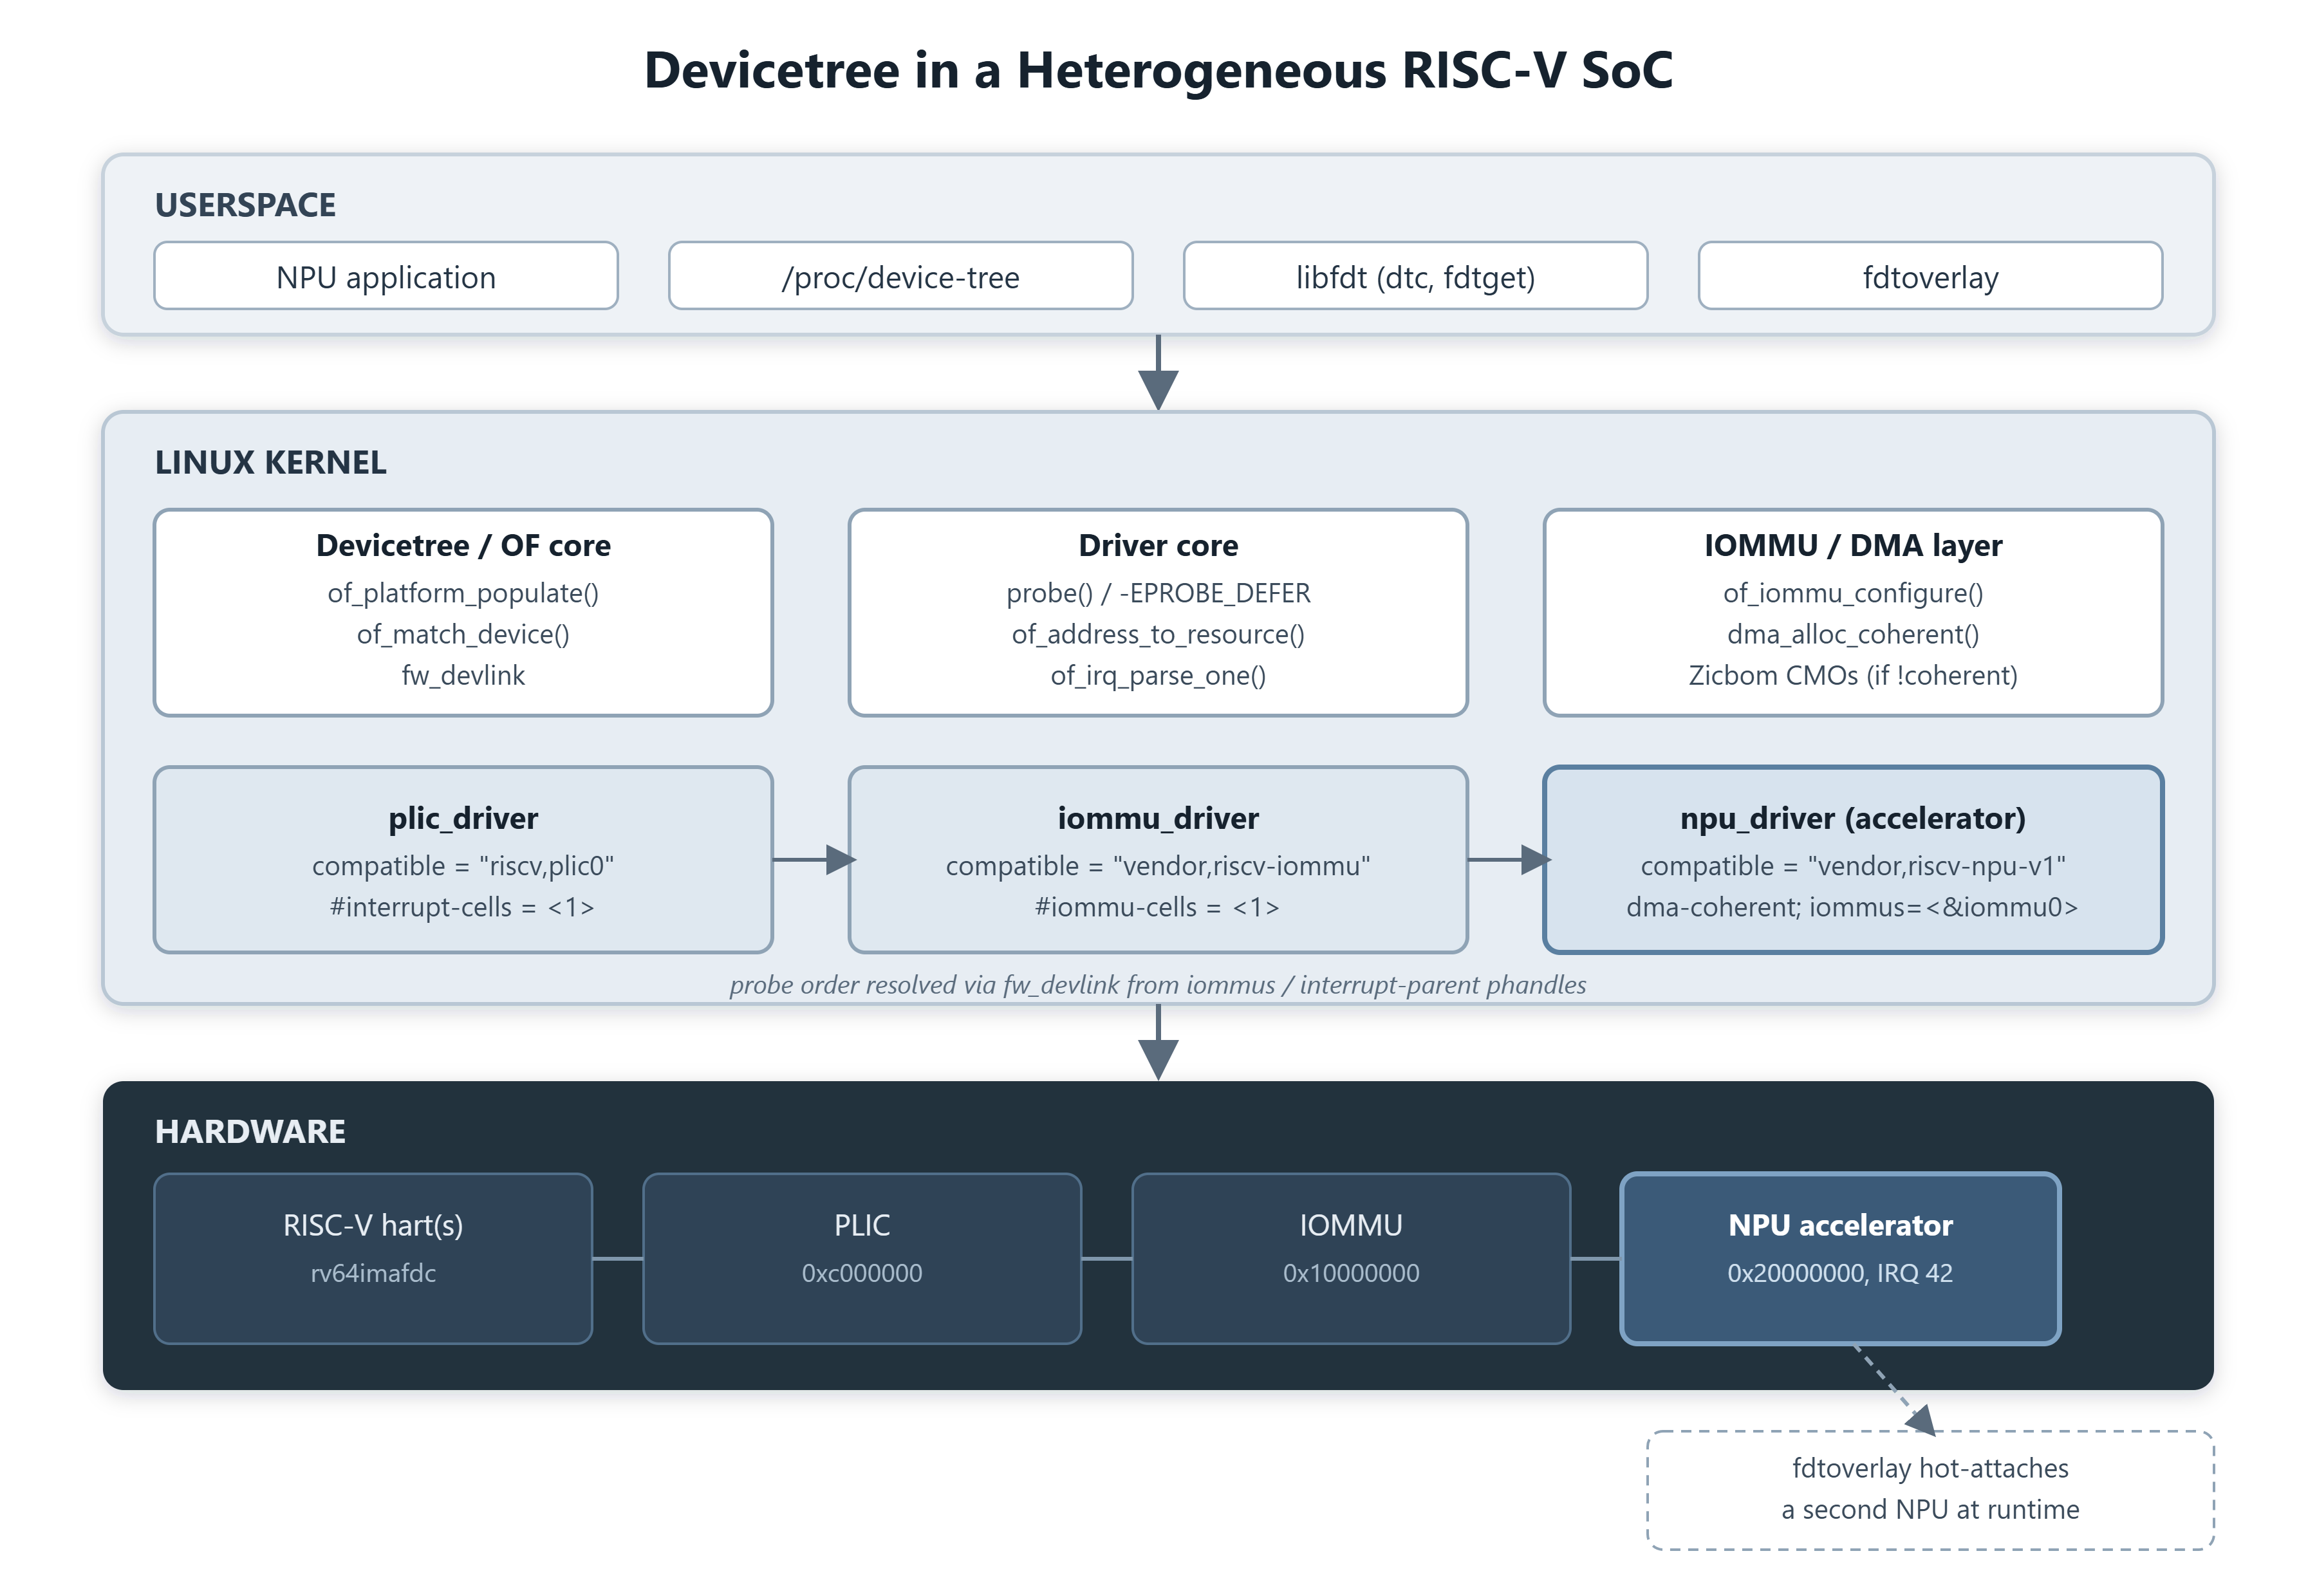This screenshot has width=2317, height=1596.
Task: Select the IOMMU hardware label
Action: click(1351, 1225)
